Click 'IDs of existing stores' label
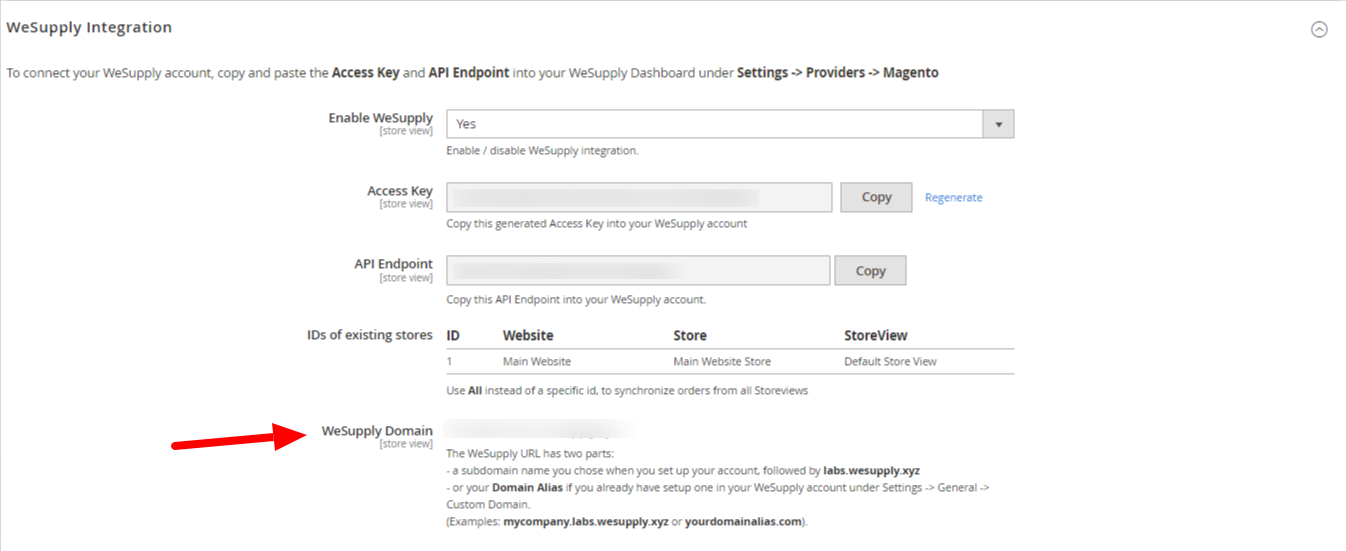The height and width of the screenshot is (551, 1346). coord(370,335)
